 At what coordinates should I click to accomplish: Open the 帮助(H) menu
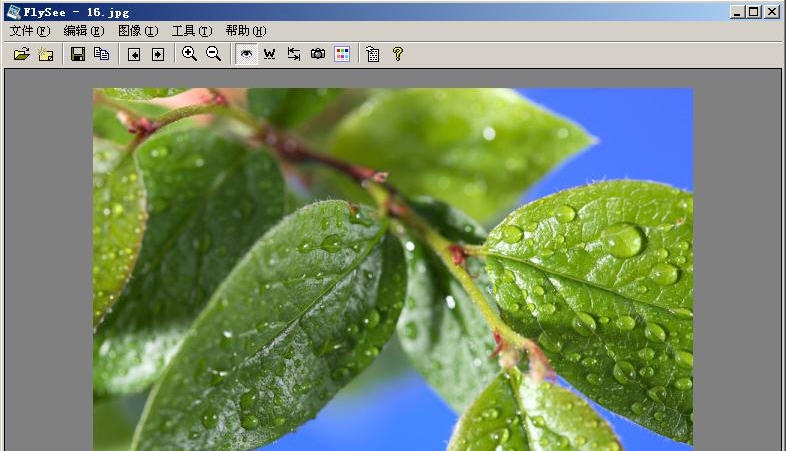pos(246,31)
